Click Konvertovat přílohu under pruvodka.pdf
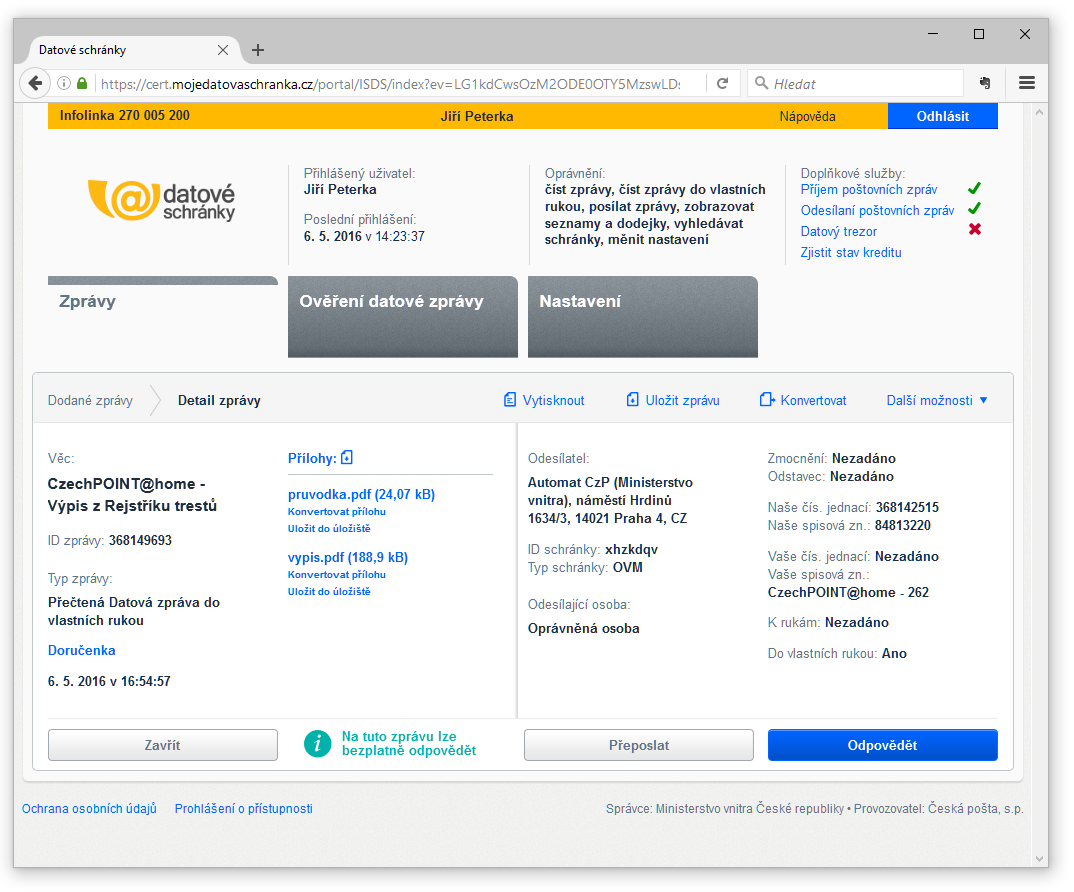Screen dimensions: 1074x892 click(x=336, y=512)
